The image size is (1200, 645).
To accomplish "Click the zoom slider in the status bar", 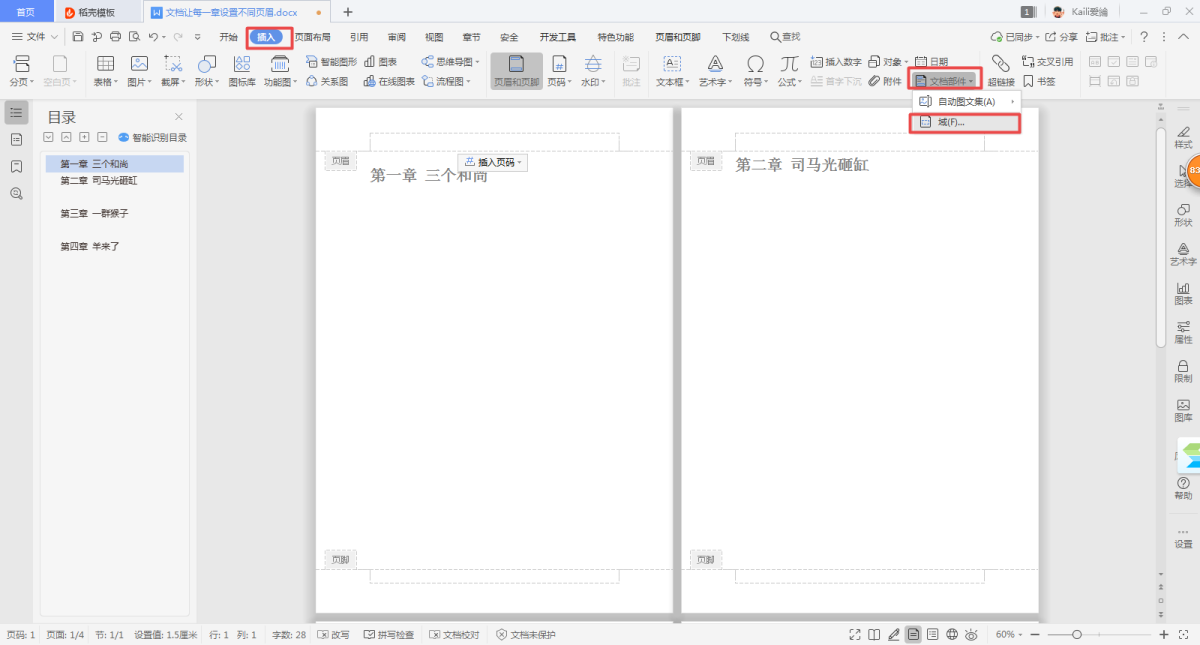I will 1076,635.
